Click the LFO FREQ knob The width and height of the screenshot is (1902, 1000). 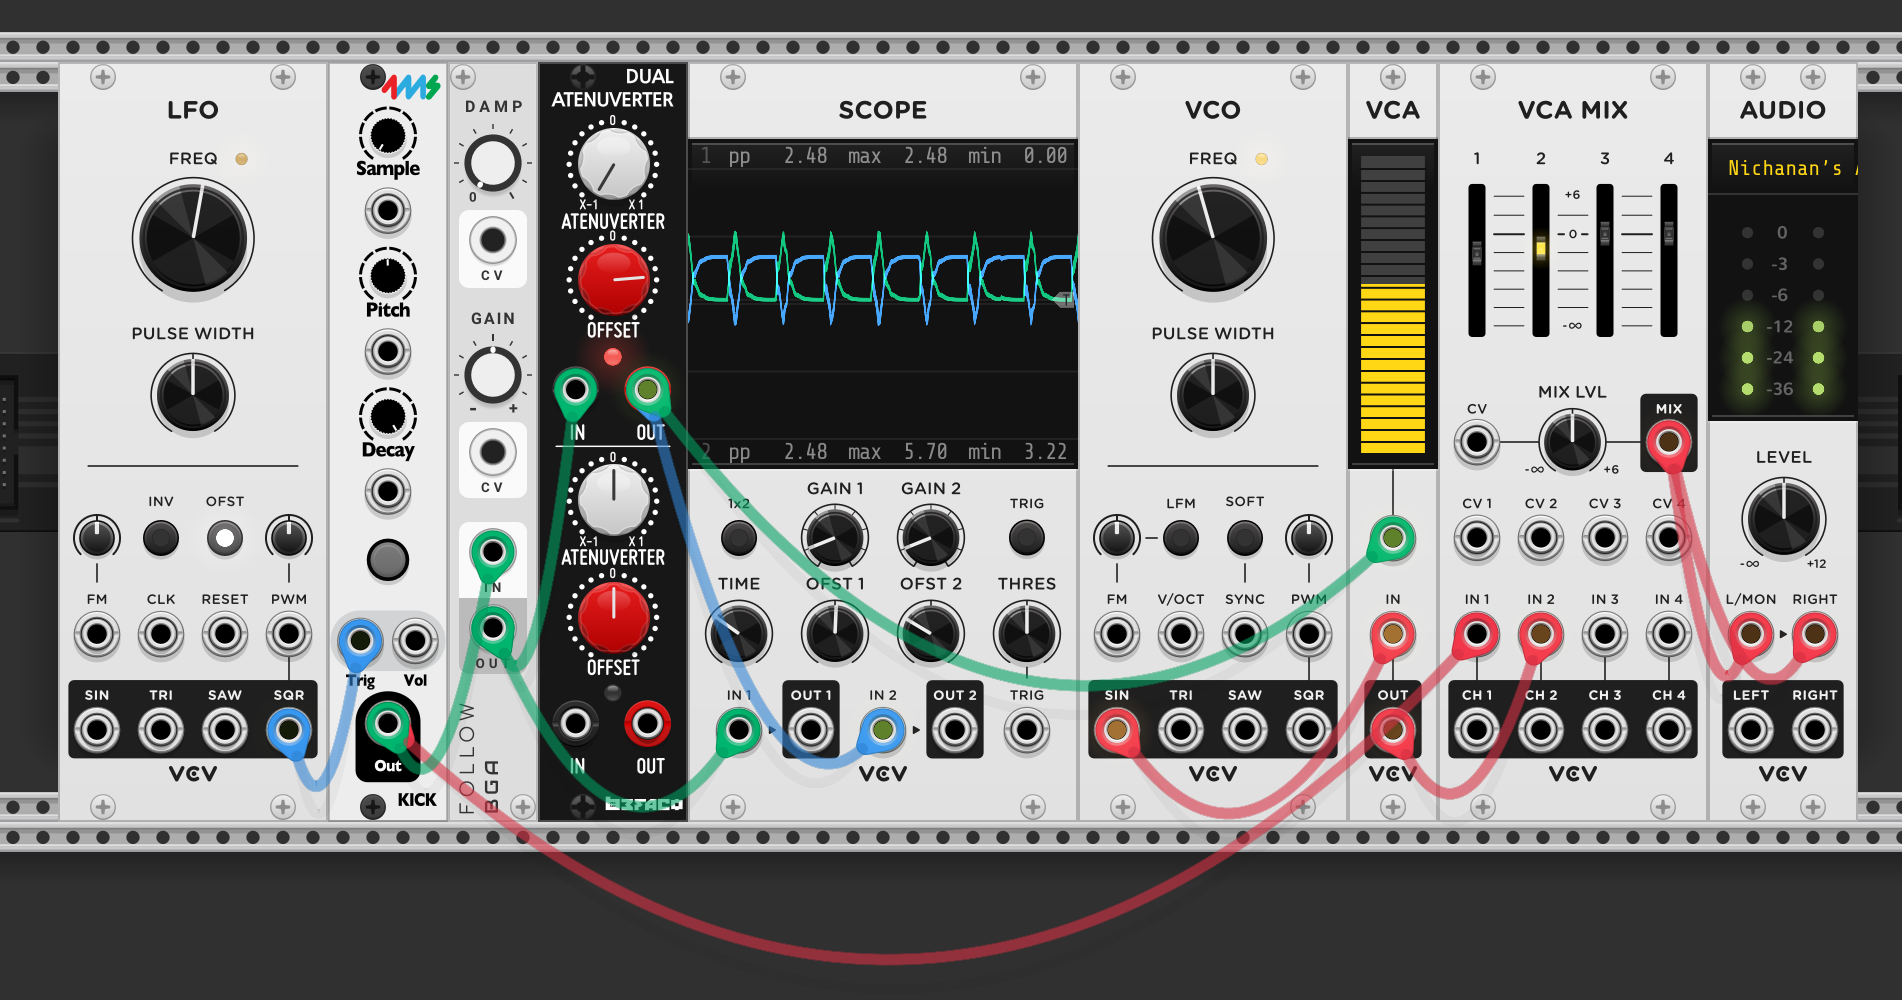(x=193, y=239)
